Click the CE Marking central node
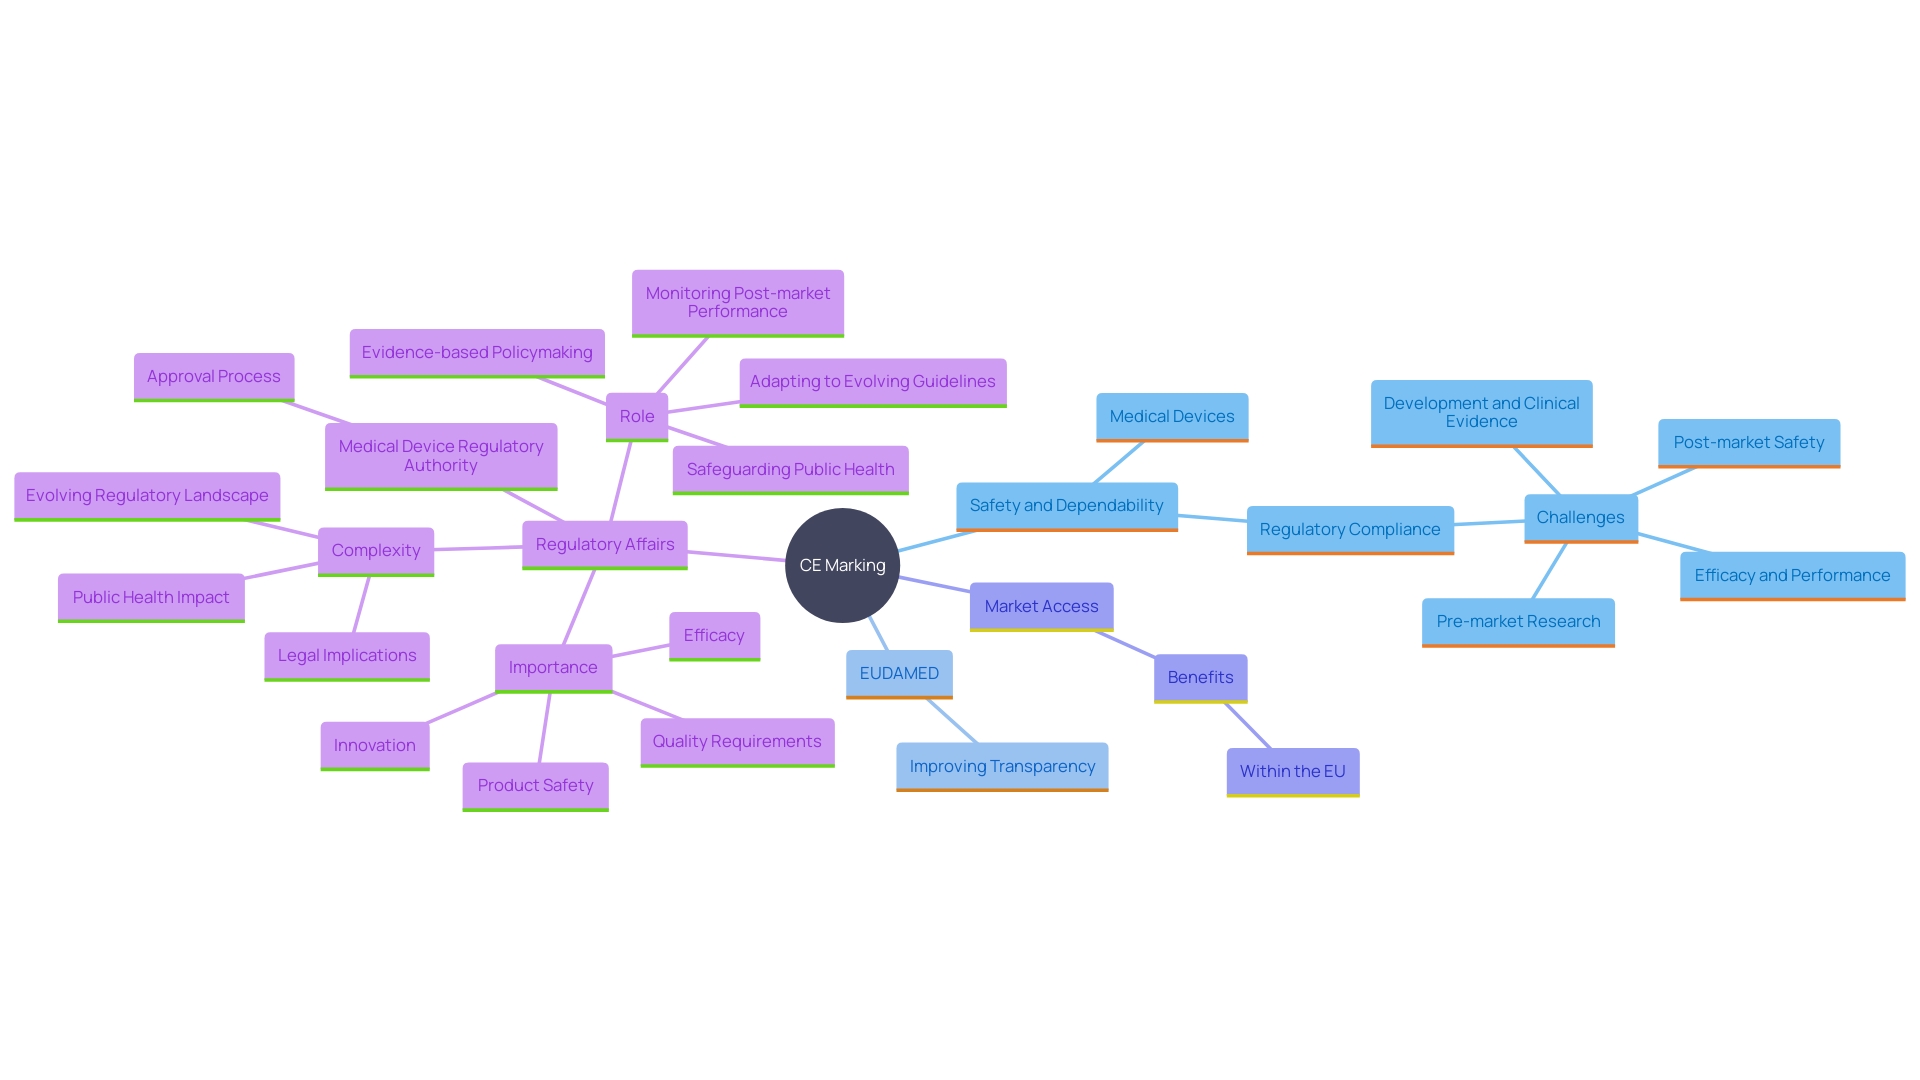Viewport: 1920px width, 1080px height. coord(839,566)
